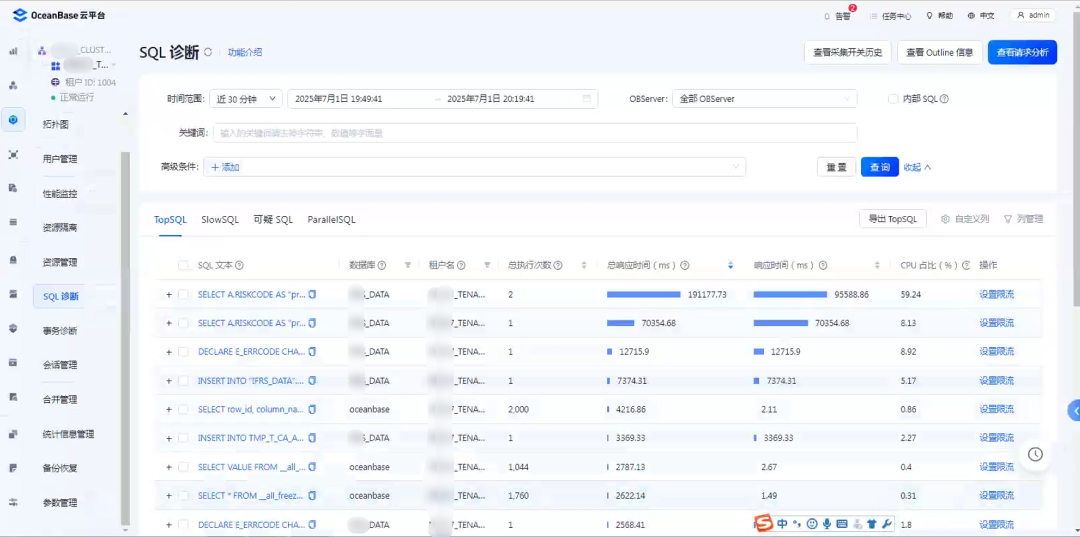
Task: Sort by 总响应时间 (ms) column arrows
Action: tap(730, 265)
